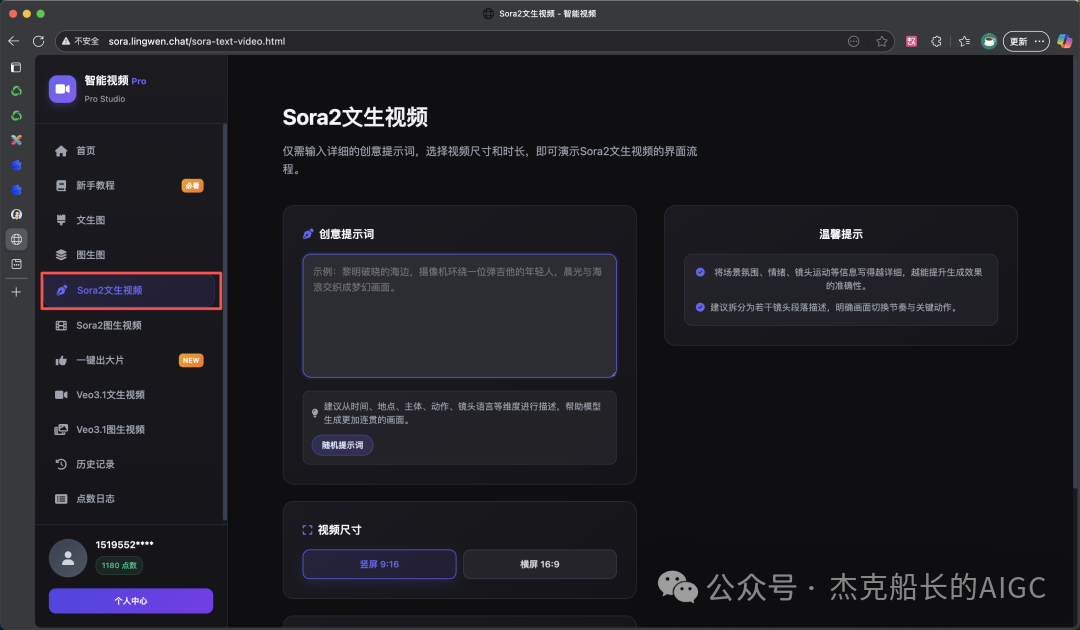
Task: Click the Veo3.1图生视频 icon
Action: 62,429
